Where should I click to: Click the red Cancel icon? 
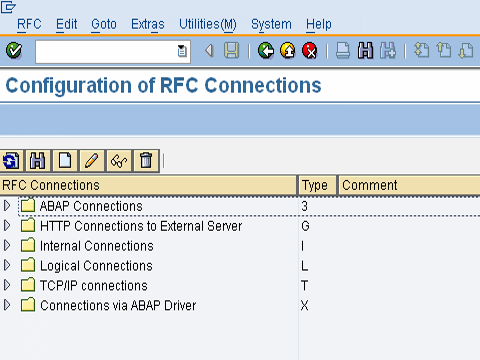click(x=310, y=51)
